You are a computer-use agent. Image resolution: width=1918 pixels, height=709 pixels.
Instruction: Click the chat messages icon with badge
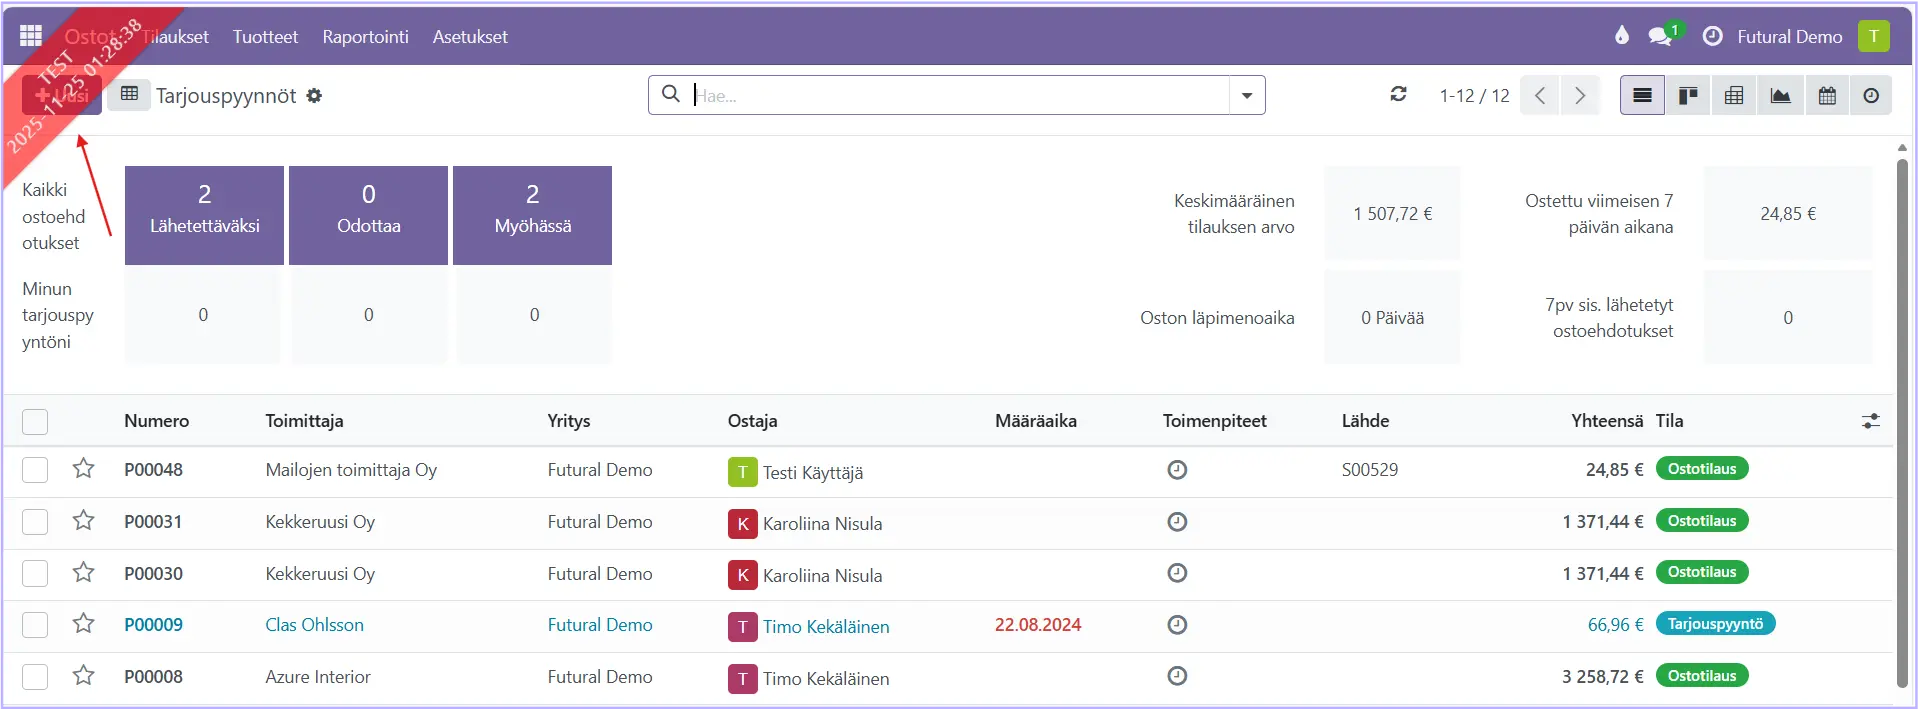[x=1660, y=36]
